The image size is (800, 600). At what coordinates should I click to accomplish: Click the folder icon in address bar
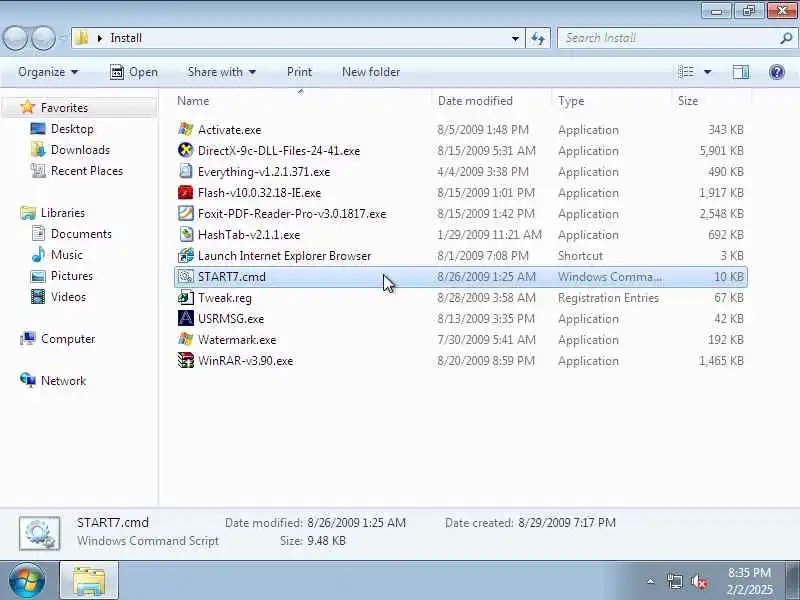[82, 38]
